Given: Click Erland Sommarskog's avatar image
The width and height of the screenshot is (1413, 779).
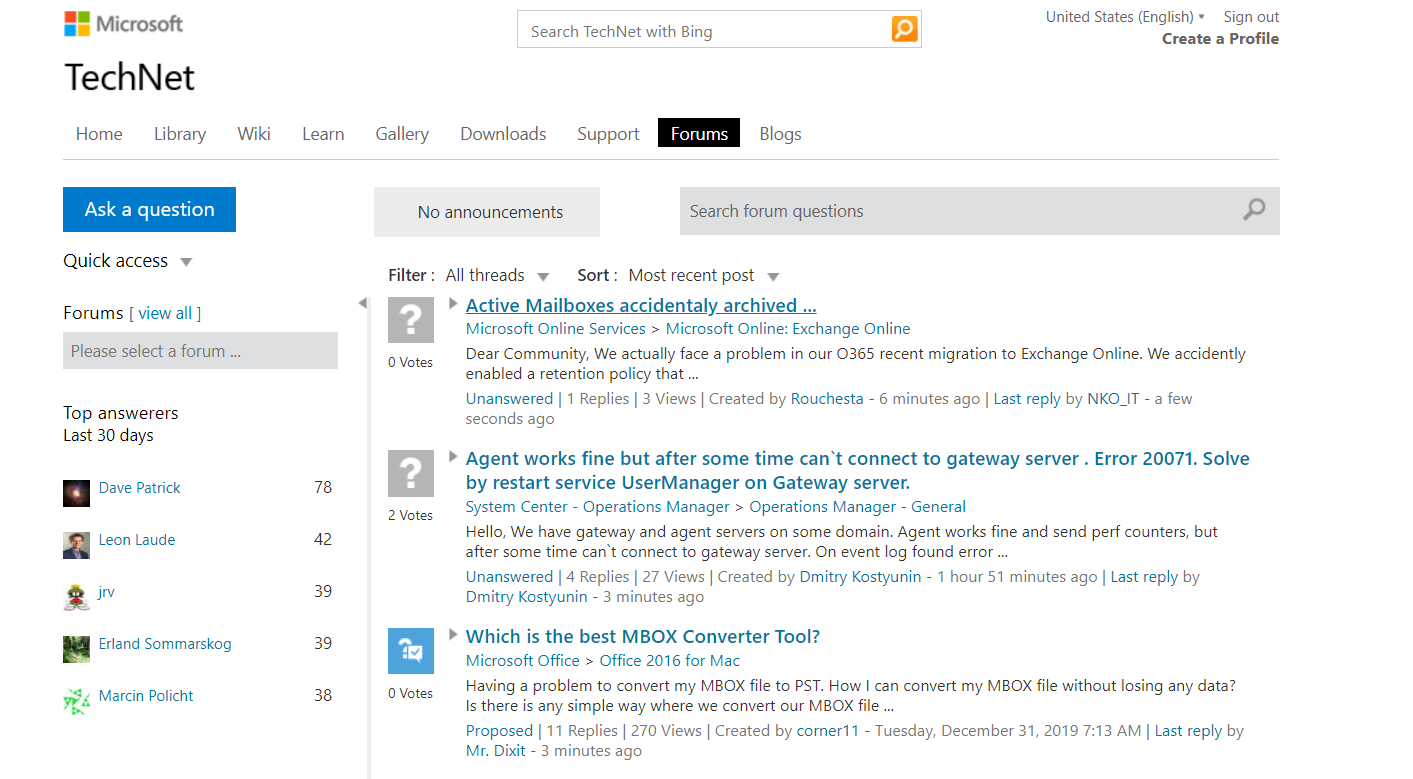Looking at the screenshot, I should [76, 649].
